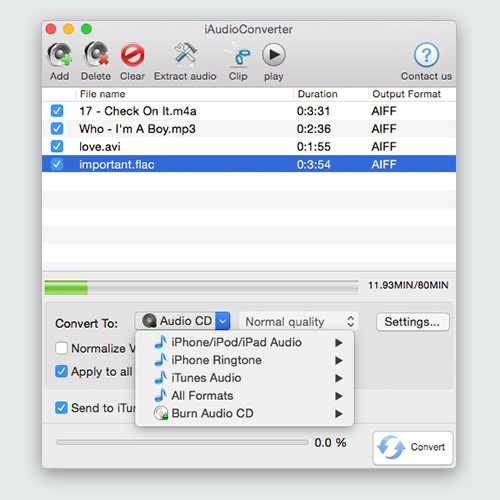Open the Normal quality dropdown

pos(299,322)
